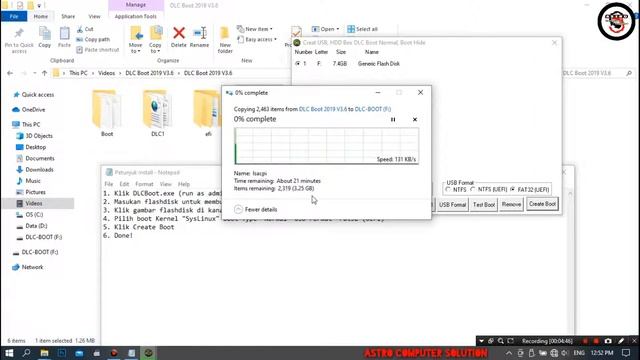Select NTFS USB format option

point(456,190)
